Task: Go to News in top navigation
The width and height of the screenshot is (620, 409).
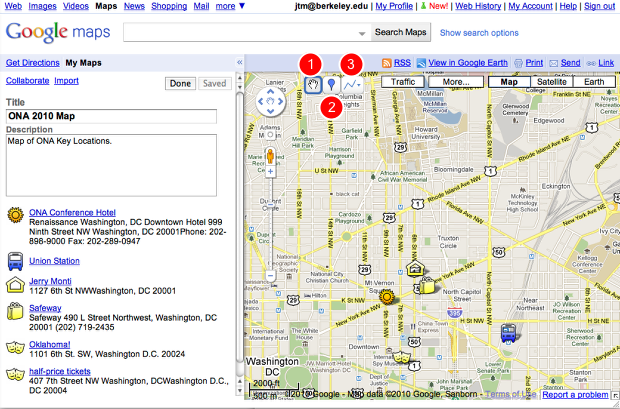Action: pyautogui.click(x=134, y=6)
